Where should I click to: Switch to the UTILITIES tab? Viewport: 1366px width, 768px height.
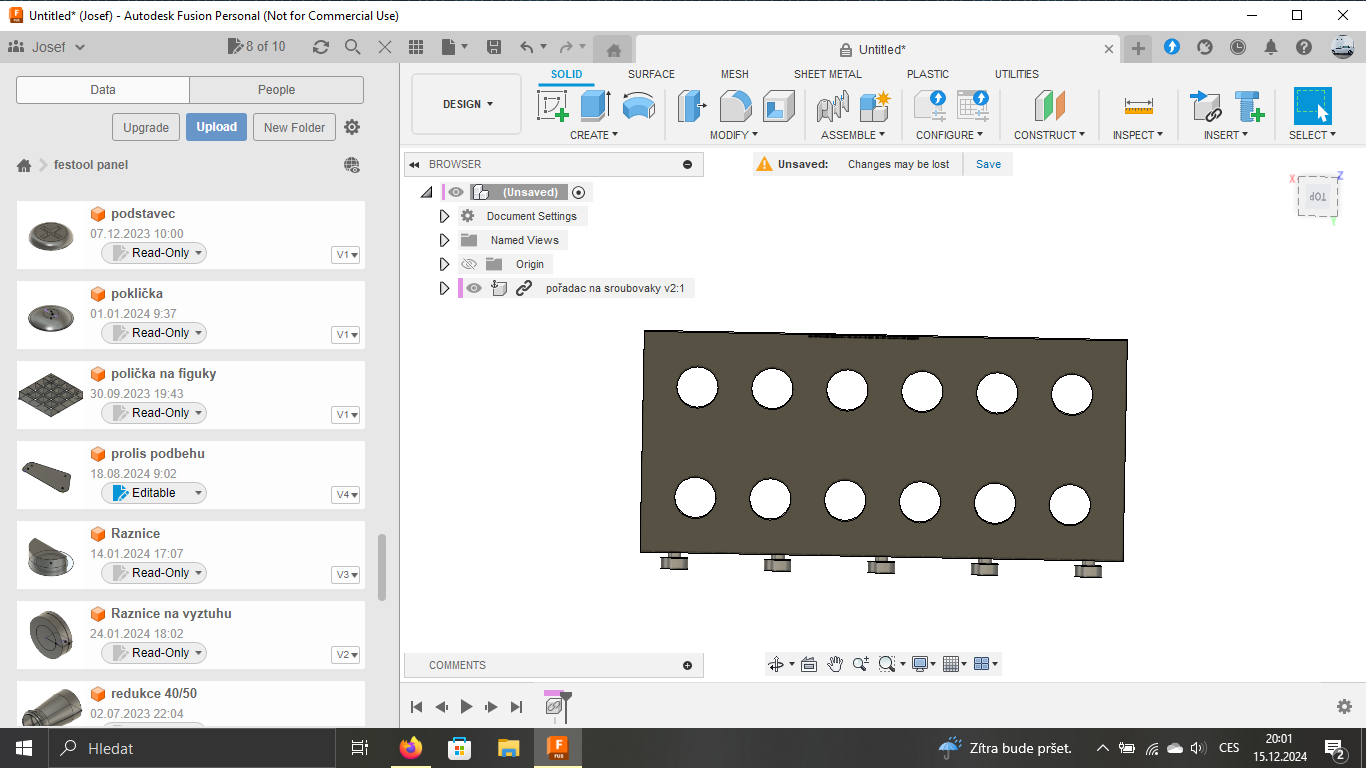(x=1017, y=74)
